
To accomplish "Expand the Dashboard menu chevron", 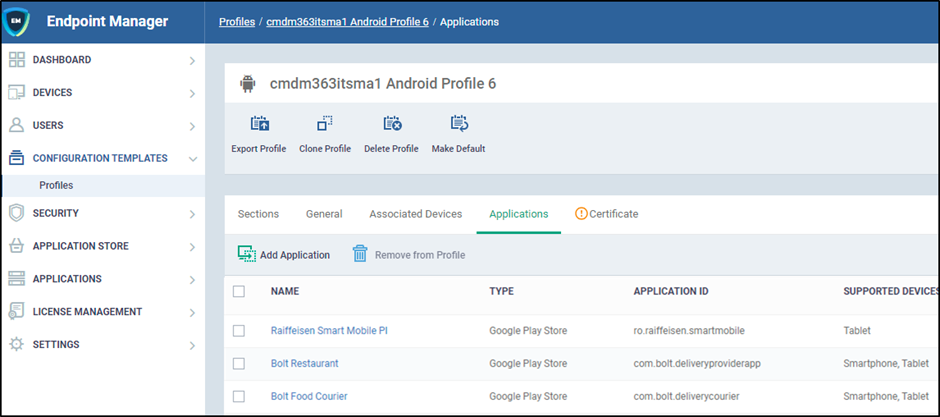I will [192, 61].
